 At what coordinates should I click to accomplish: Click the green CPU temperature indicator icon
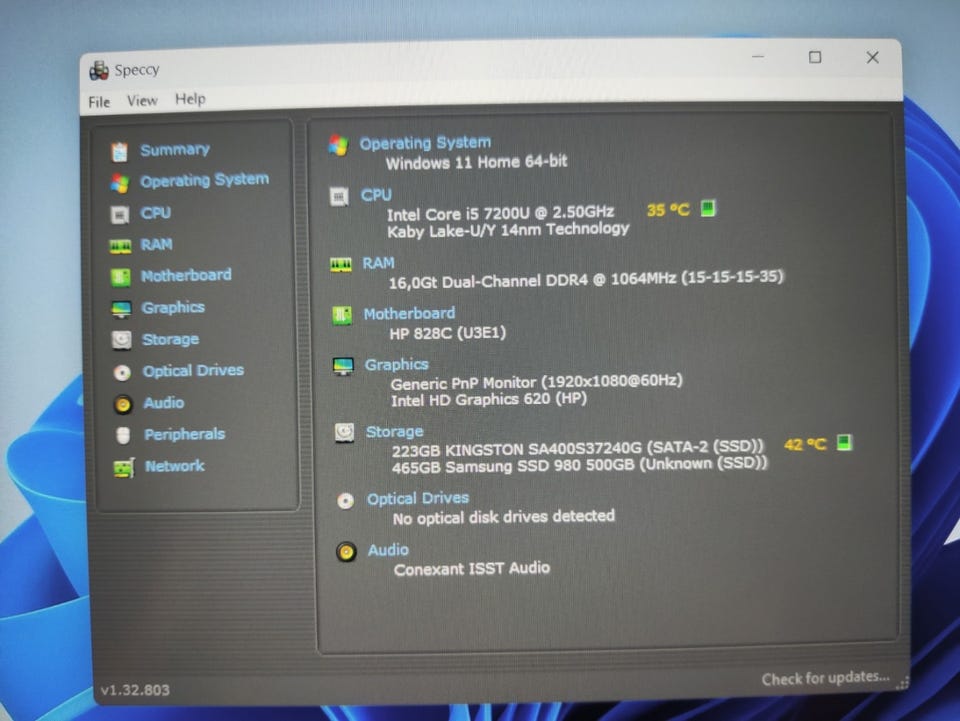[708, 208]
